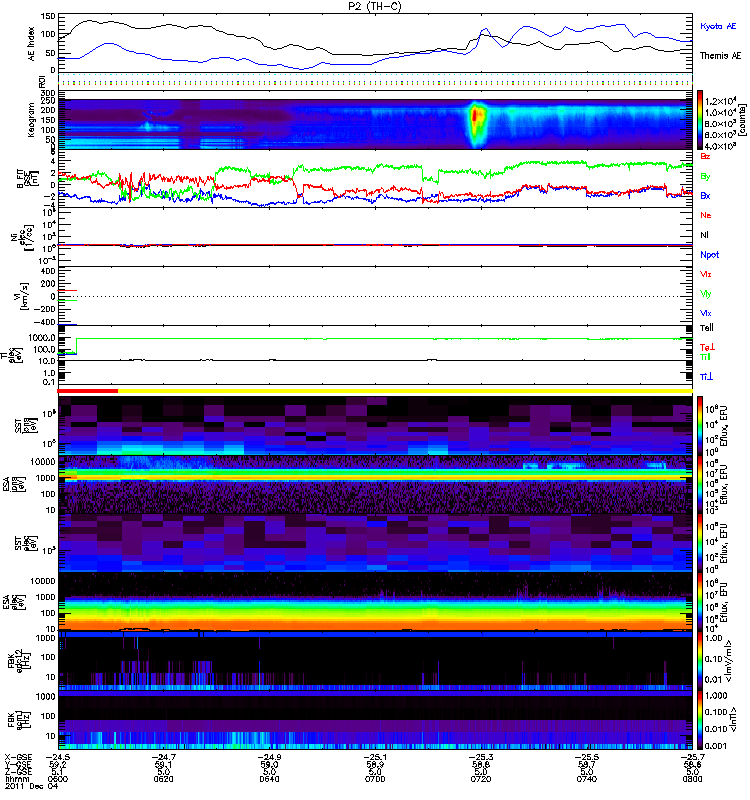Viewport: 750px width, 800px height.
Task: Click the green By legend label
Action: pos(705,176)
